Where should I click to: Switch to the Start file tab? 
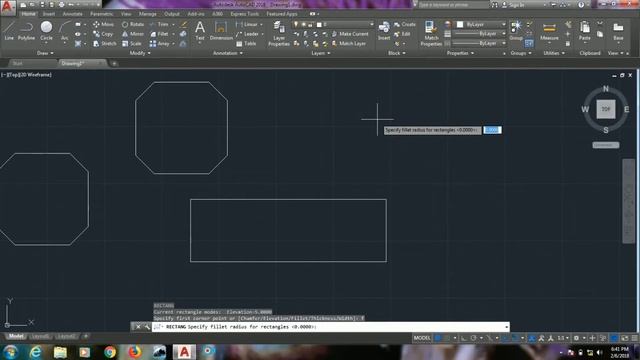18,63
